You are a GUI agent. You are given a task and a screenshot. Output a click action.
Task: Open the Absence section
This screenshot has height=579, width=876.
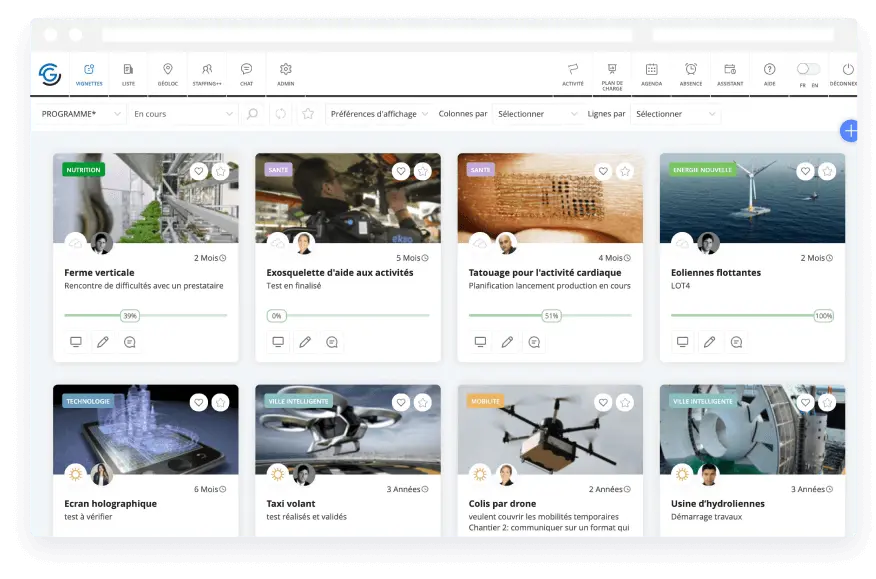pos(691,74)
